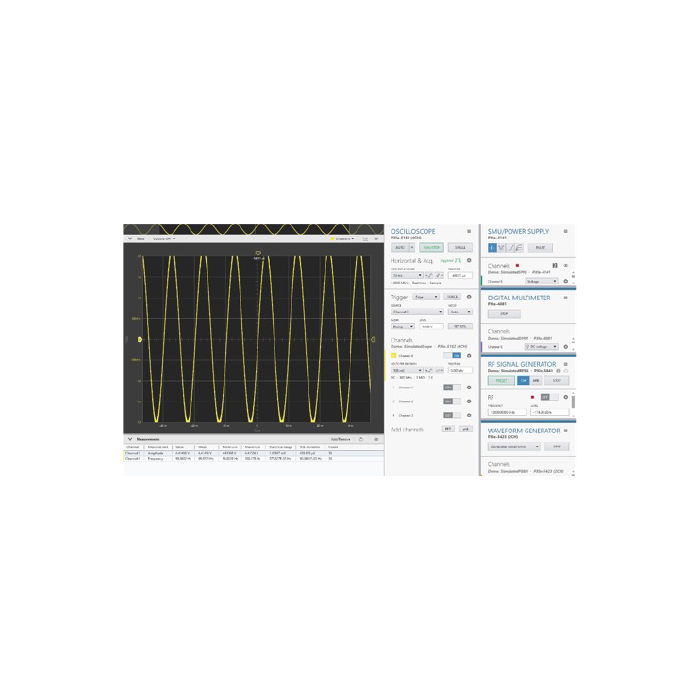
Task: Open Channel selector in graph toolbar
Action: (x=342, y=239)
